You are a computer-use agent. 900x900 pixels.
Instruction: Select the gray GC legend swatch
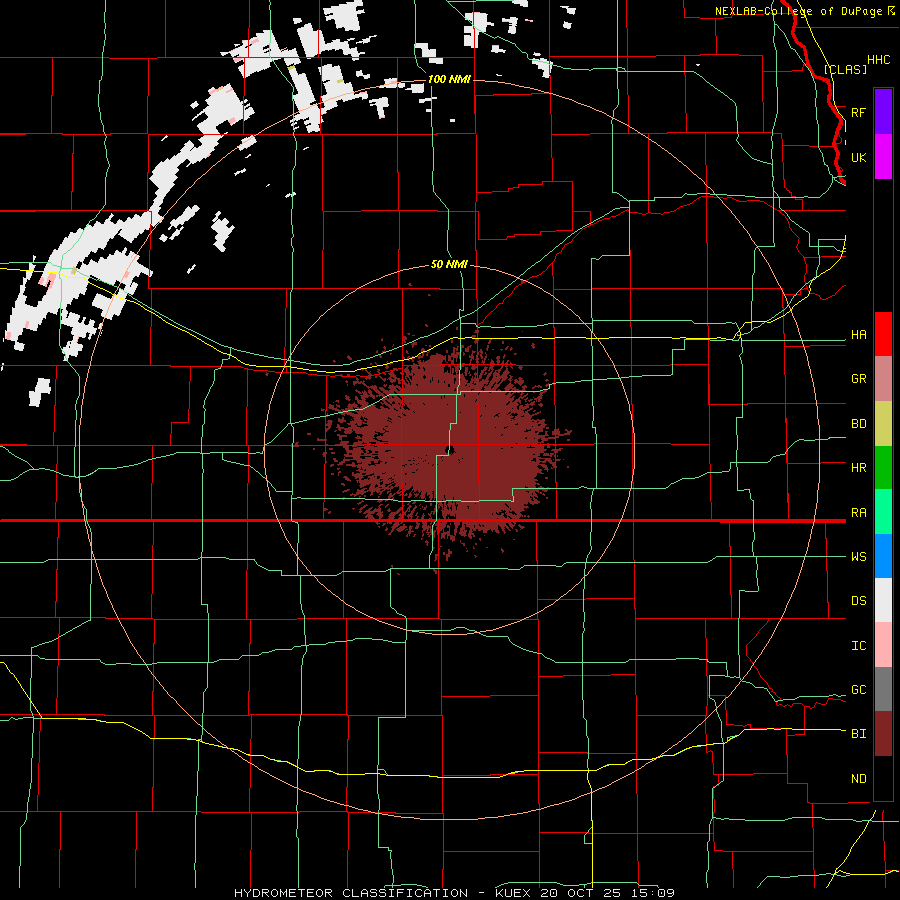click(x=883, y=689)
